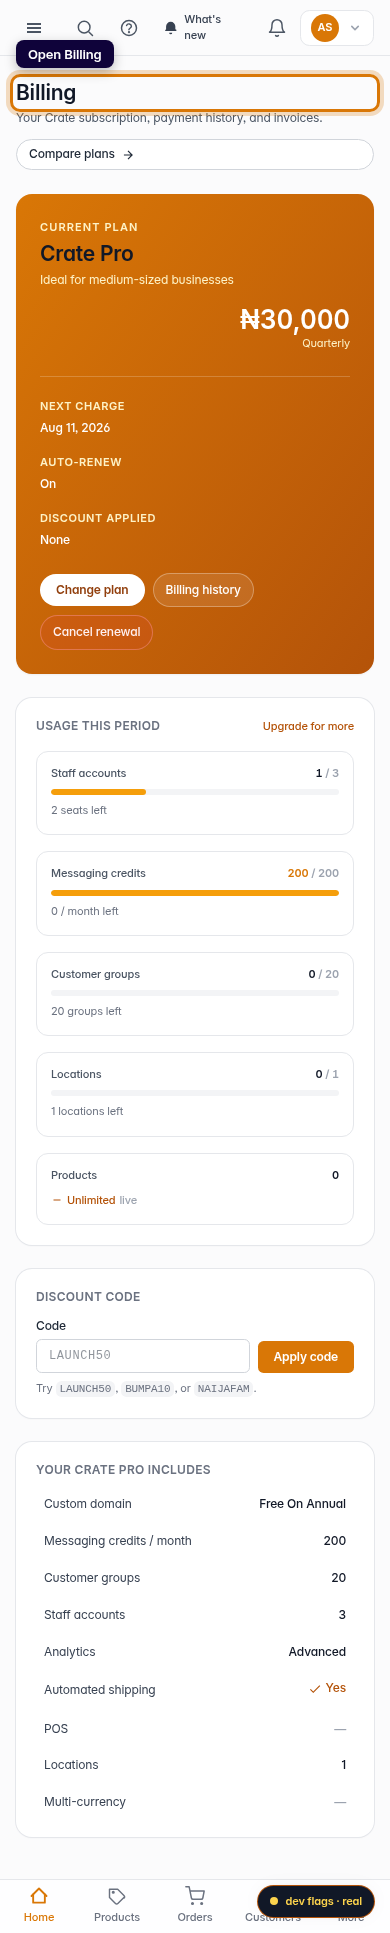Expand the account dropdown chevron
This screenshot has width=390, height=1933.
point(355,28)
